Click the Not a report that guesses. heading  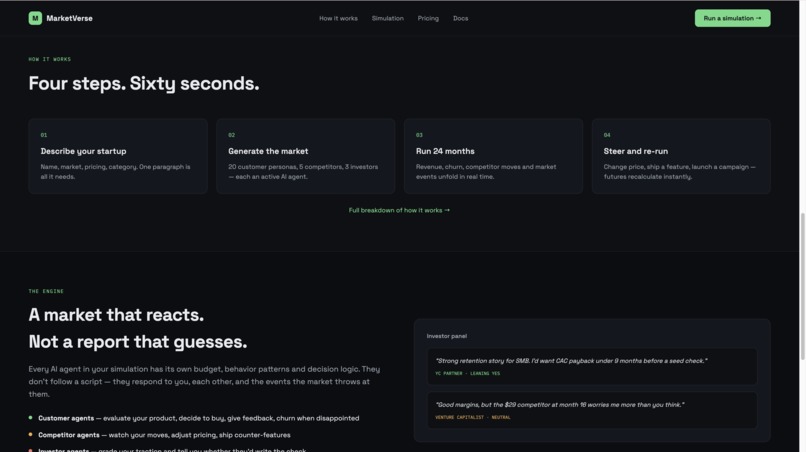click(x=138, y=341)
